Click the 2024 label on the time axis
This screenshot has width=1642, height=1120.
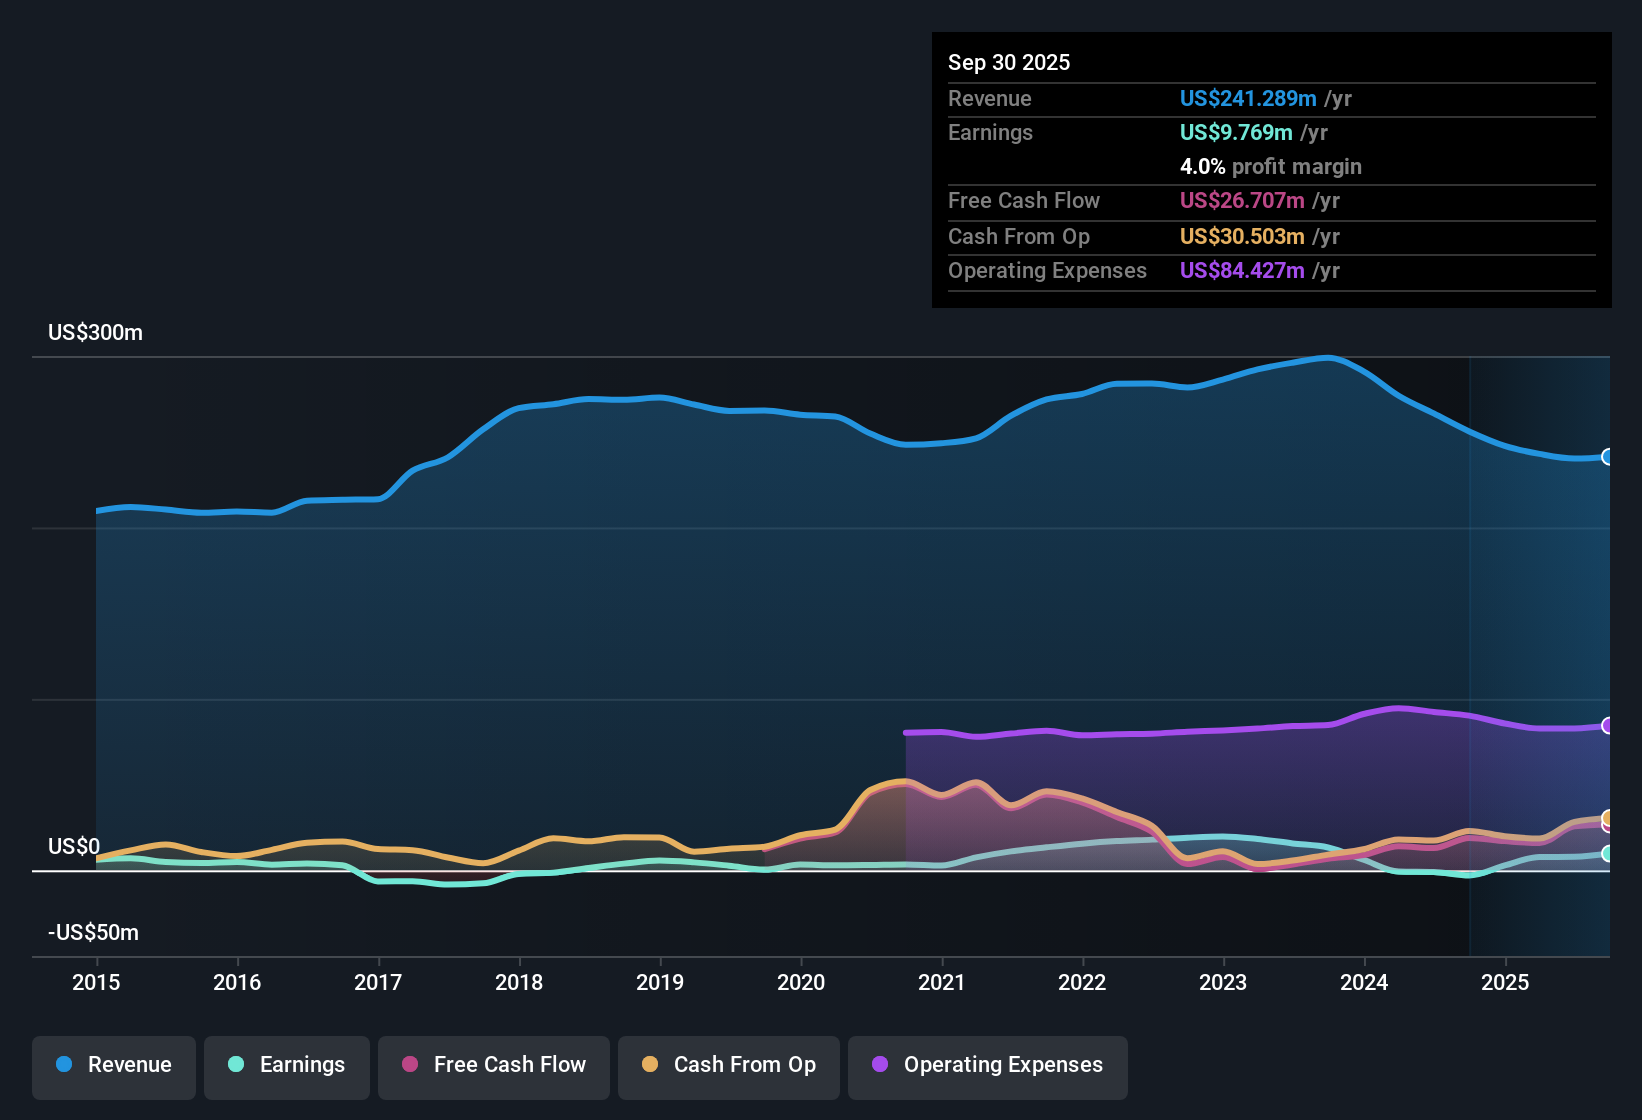click(1364, 983)
